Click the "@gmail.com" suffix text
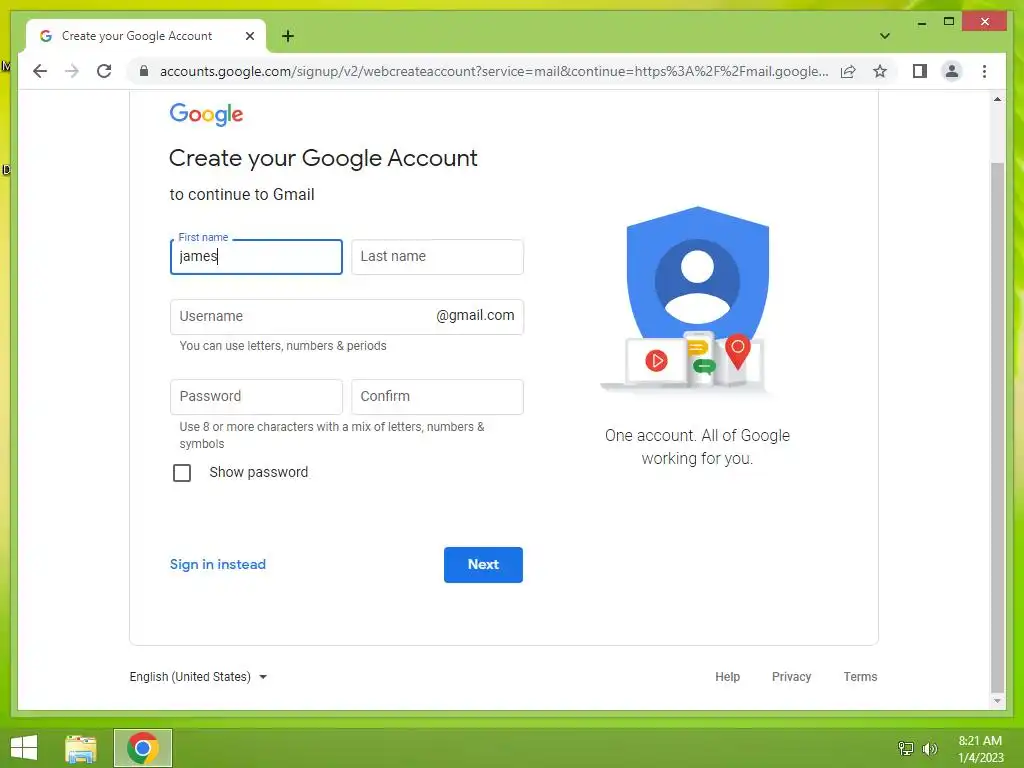This screenshot has height=768, width=1024. [x=475, y=315]
